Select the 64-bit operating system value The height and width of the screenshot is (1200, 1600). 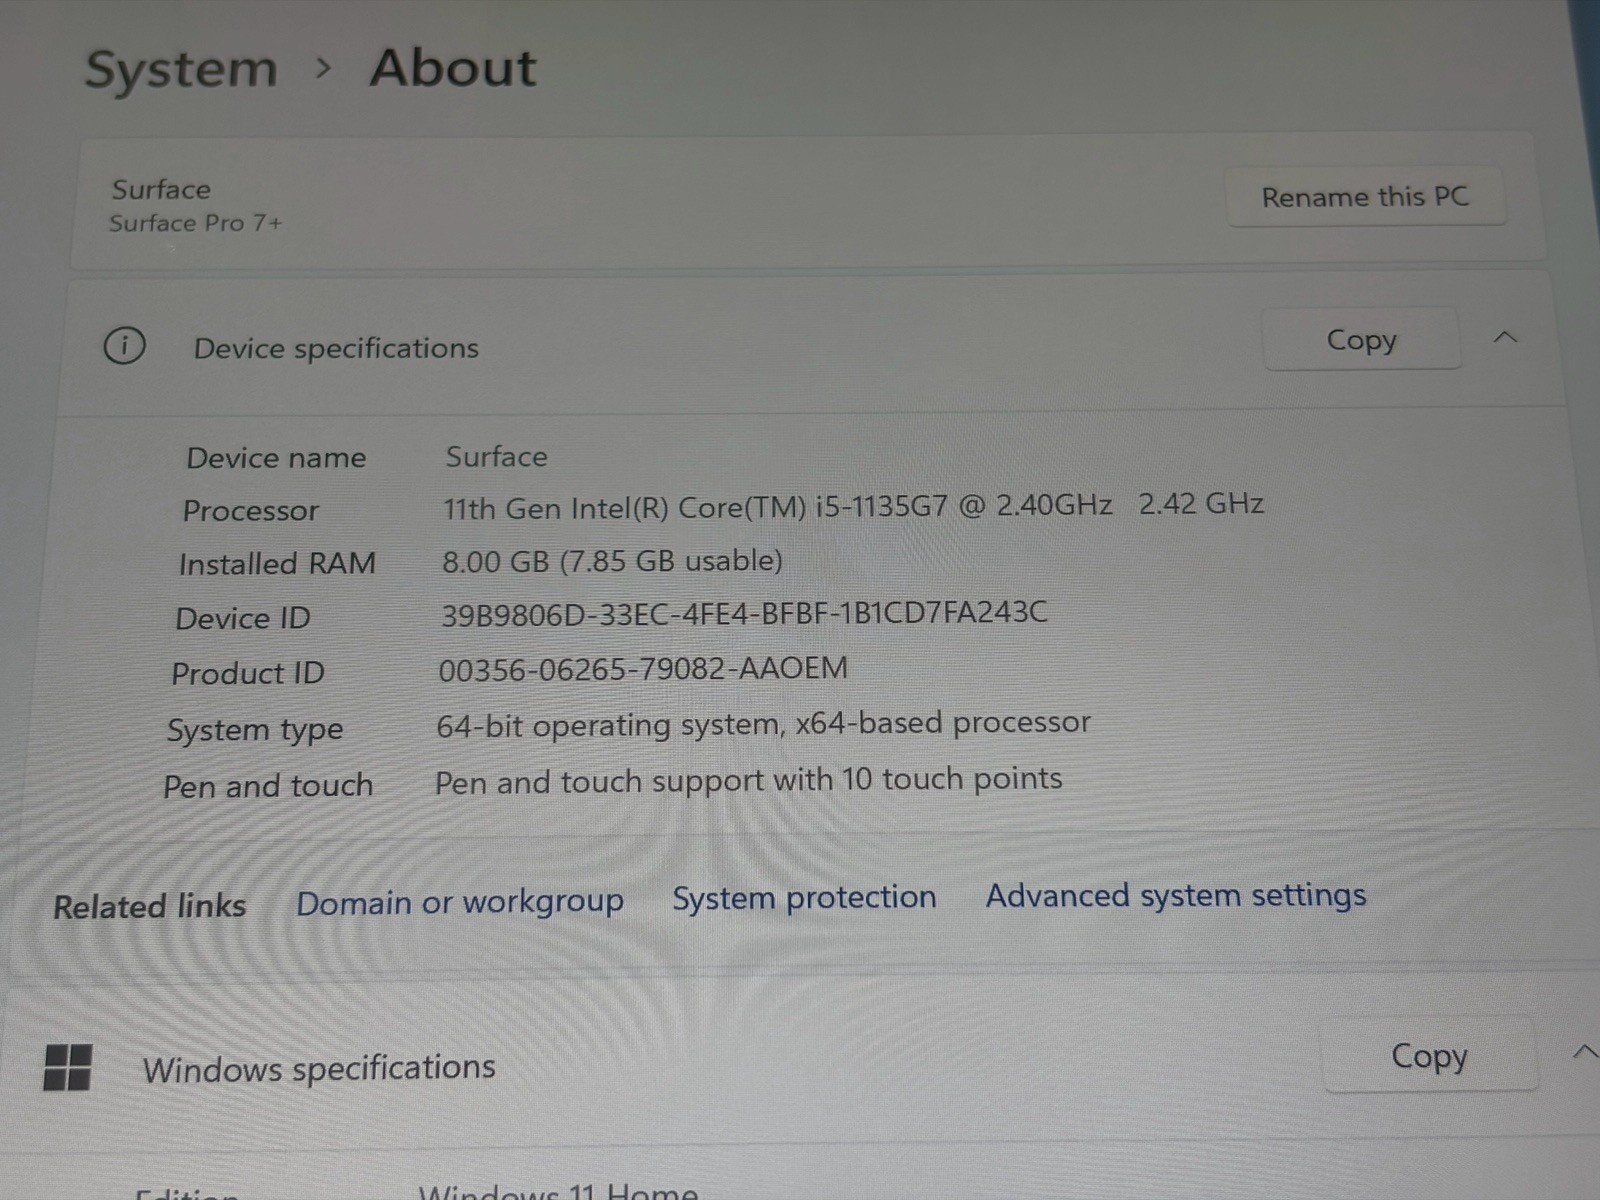(x=763, y=724)
